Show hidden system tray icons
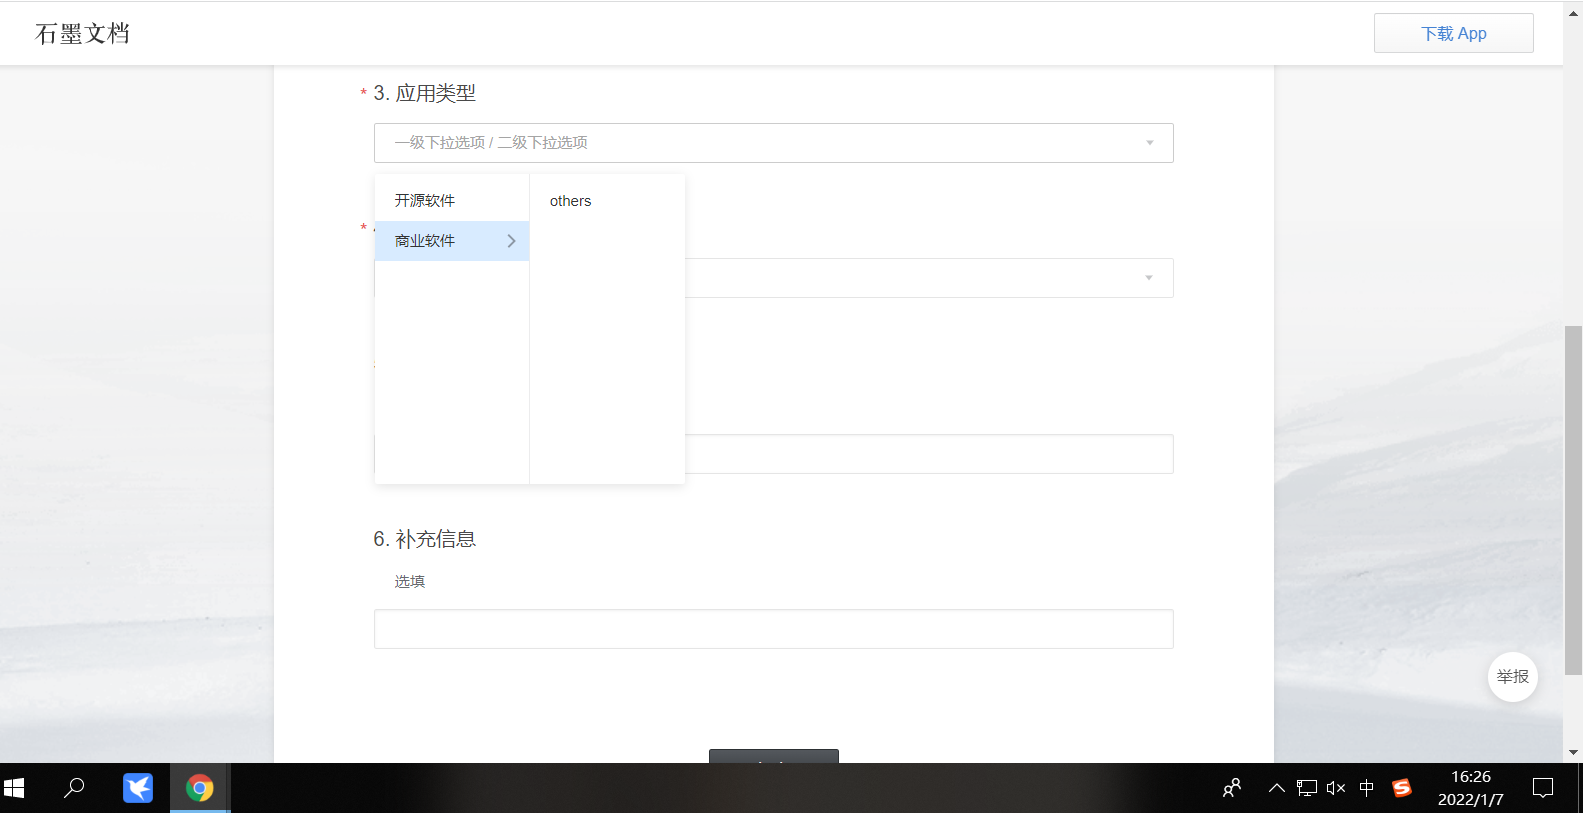Image resolution: width=1583 pixels, height=813 pixels. click(1276, 788)
